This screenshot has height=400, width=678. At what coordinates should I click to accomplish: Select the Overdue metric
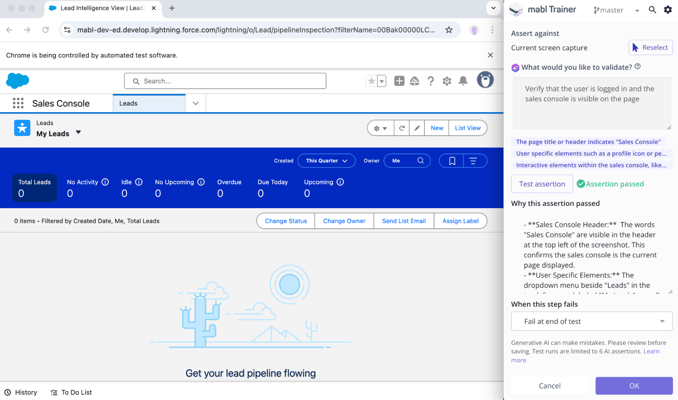229,188
